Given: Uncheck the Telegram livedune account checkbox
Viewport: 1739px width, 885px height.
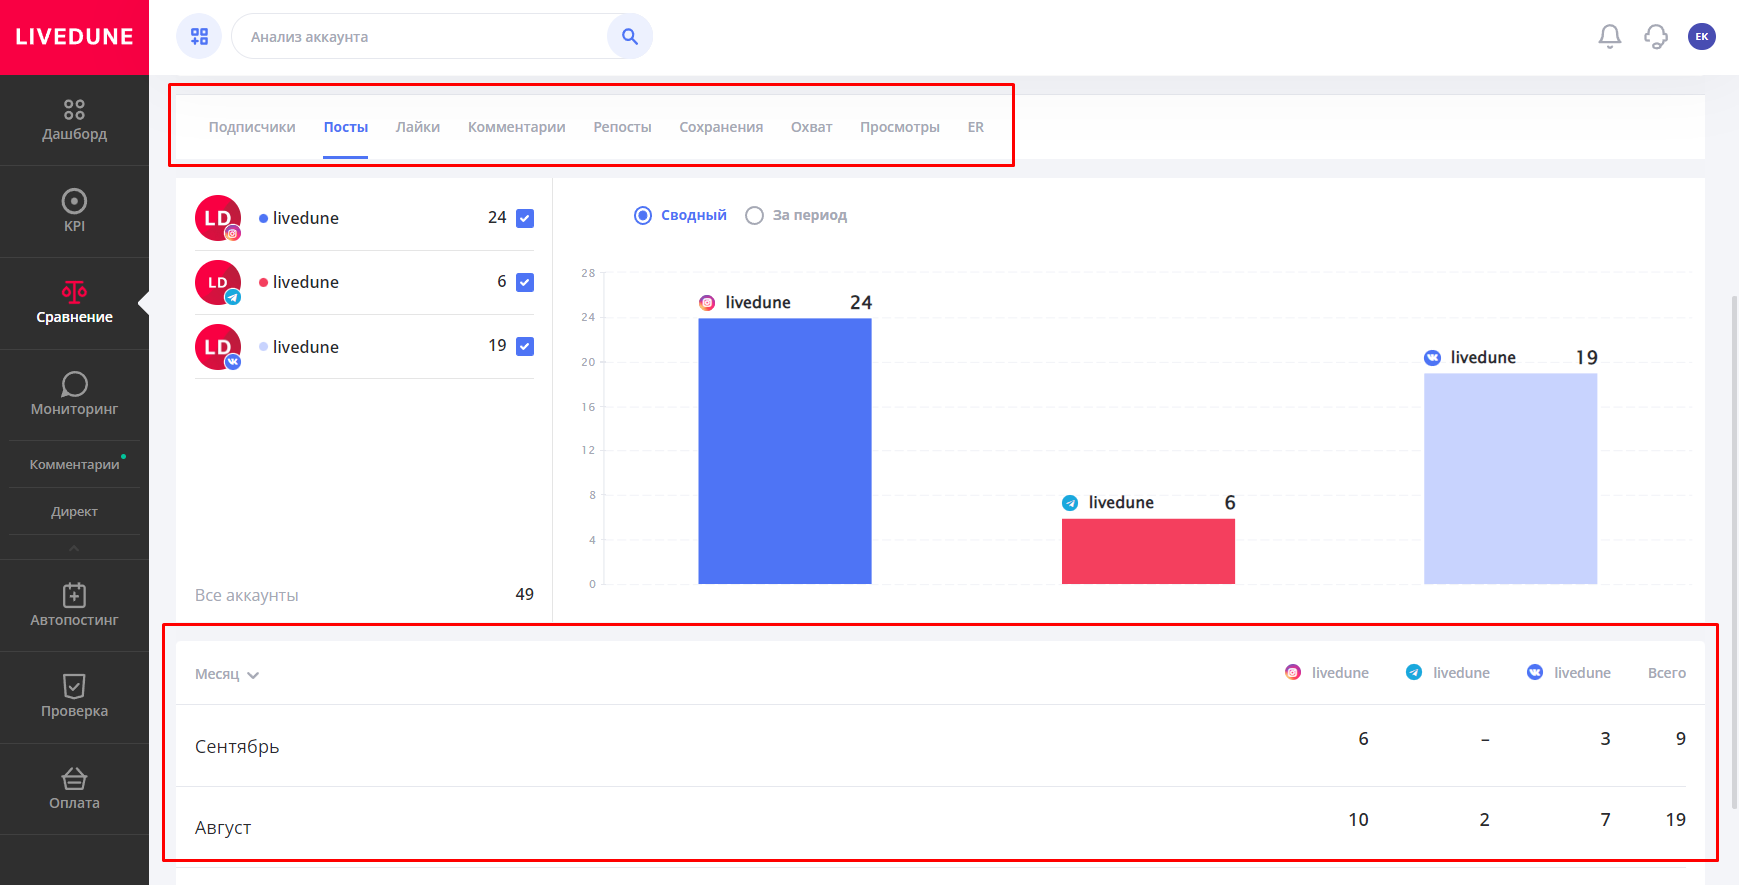Looking at the screenshot, I should coord(525,282).
